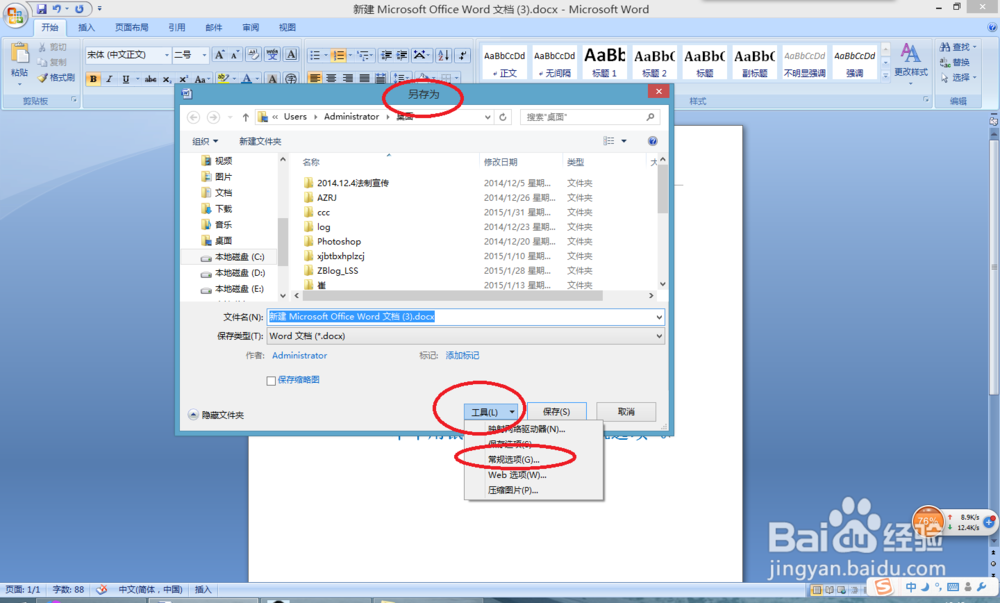Click 新建文件夹 button
Viewport: 1000px width, 603px height.
click(x=260, y=142)
